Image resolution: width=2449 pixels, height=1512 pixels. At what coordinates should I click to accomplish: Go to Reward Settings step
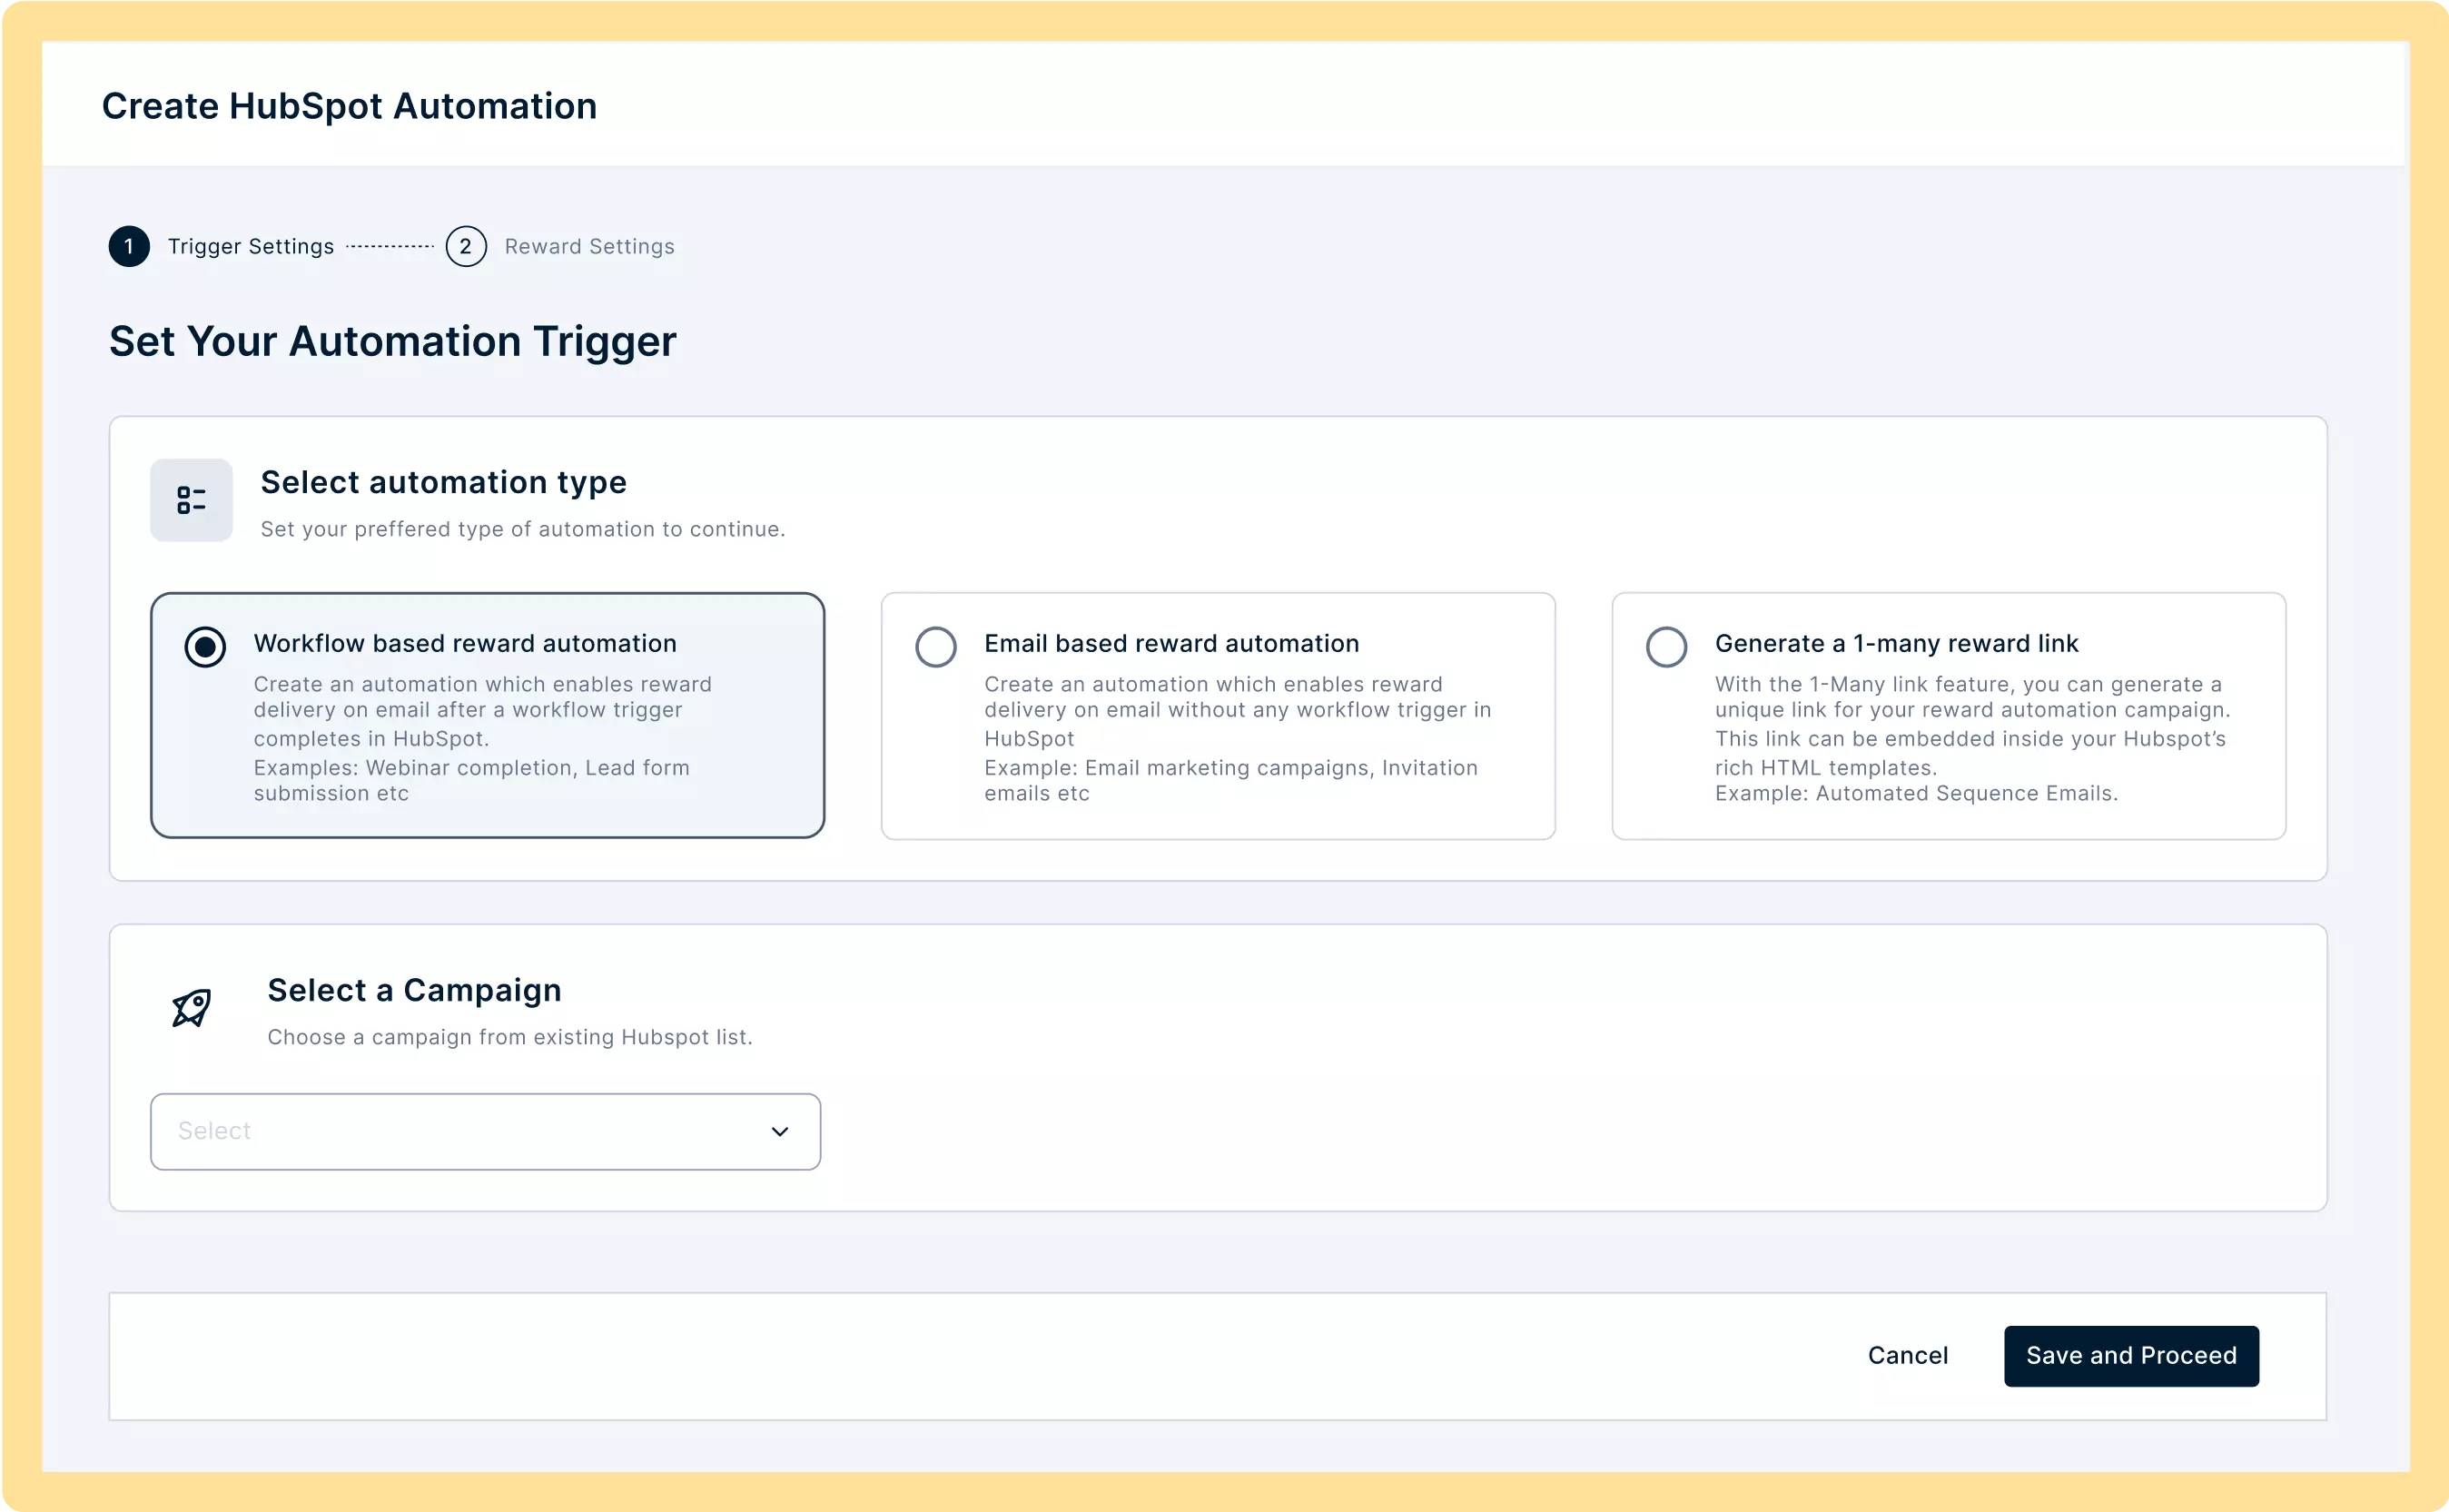click(589, 247)
